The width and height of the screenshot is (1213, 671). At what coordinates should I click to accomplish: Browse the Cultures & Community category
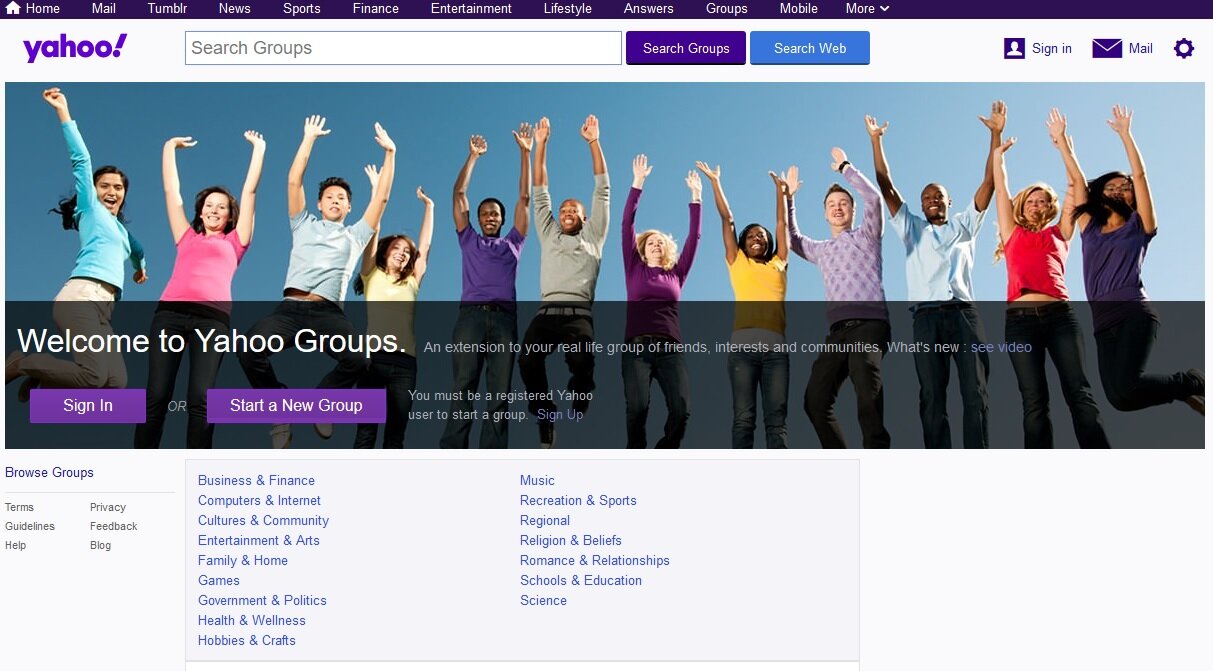click(263, 520)
